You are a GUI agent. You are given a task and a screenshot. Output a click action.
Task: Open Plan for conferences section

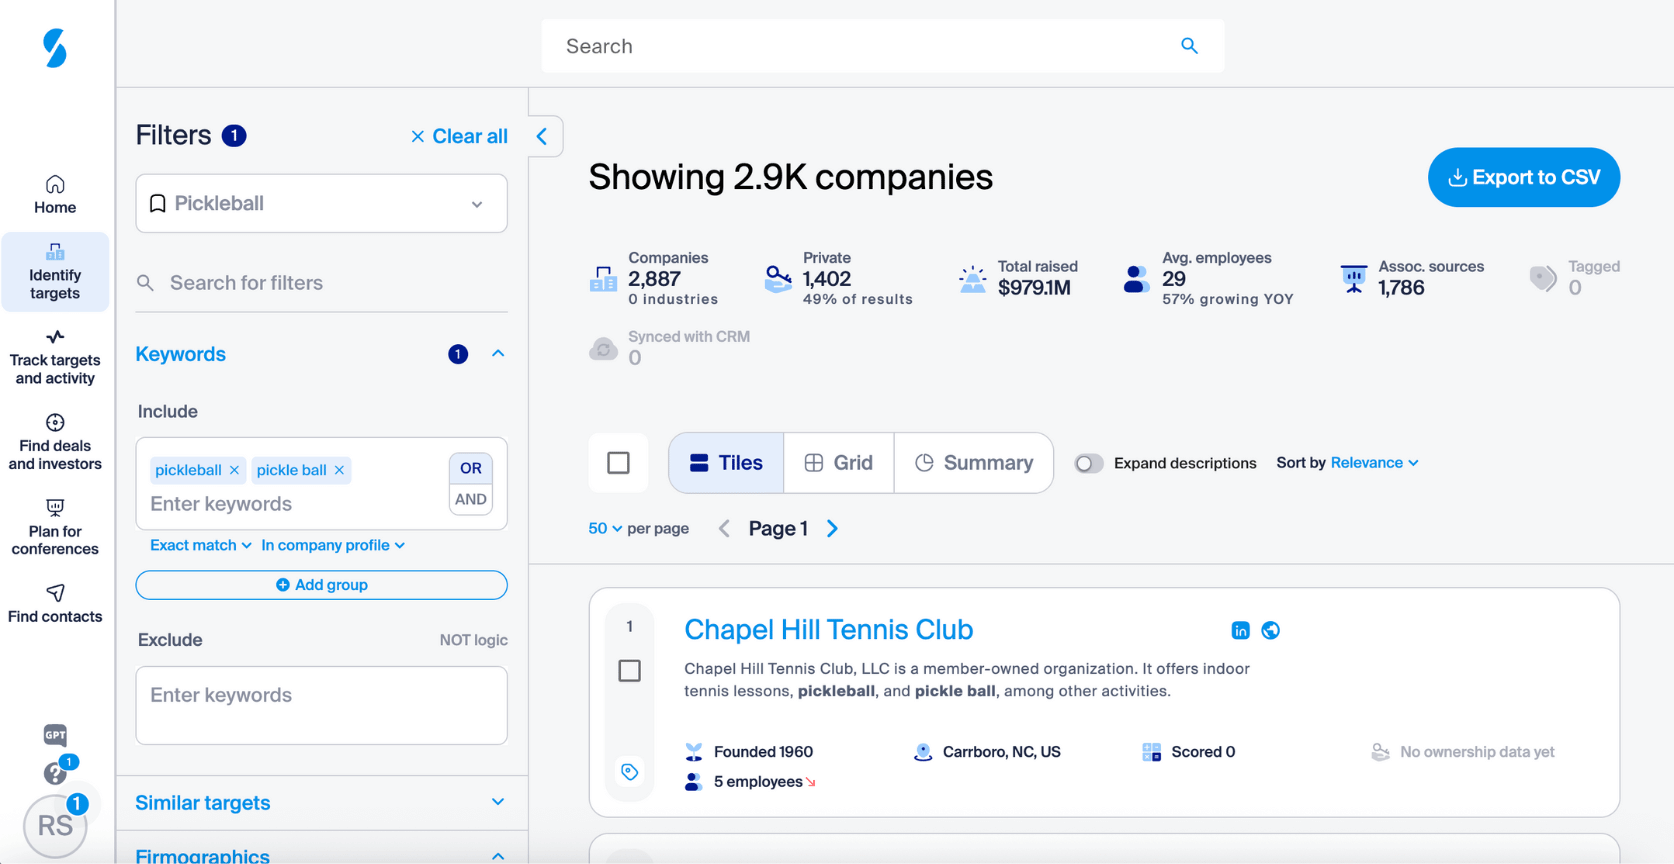[55, 527]
